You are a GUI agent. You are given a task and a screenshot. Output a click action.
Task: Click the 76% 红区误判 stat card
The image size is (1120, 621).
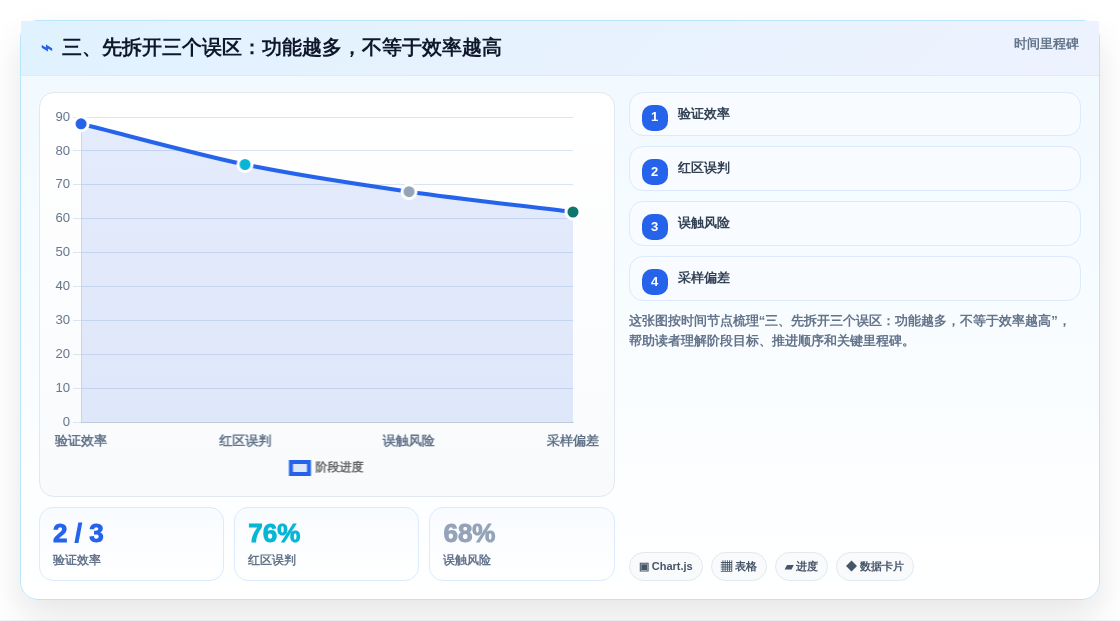[x=326, y=545]
